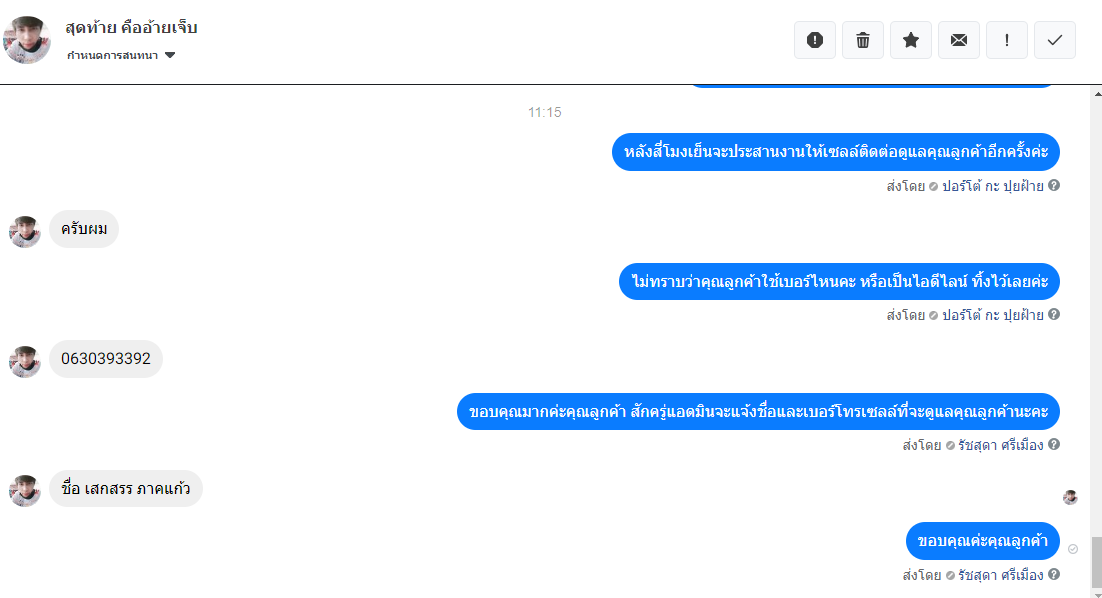Open the กำหนดการสนทนา dropdown arrow
The width and height of the screenshot is (1102, 598).
(x=170, y=56)
